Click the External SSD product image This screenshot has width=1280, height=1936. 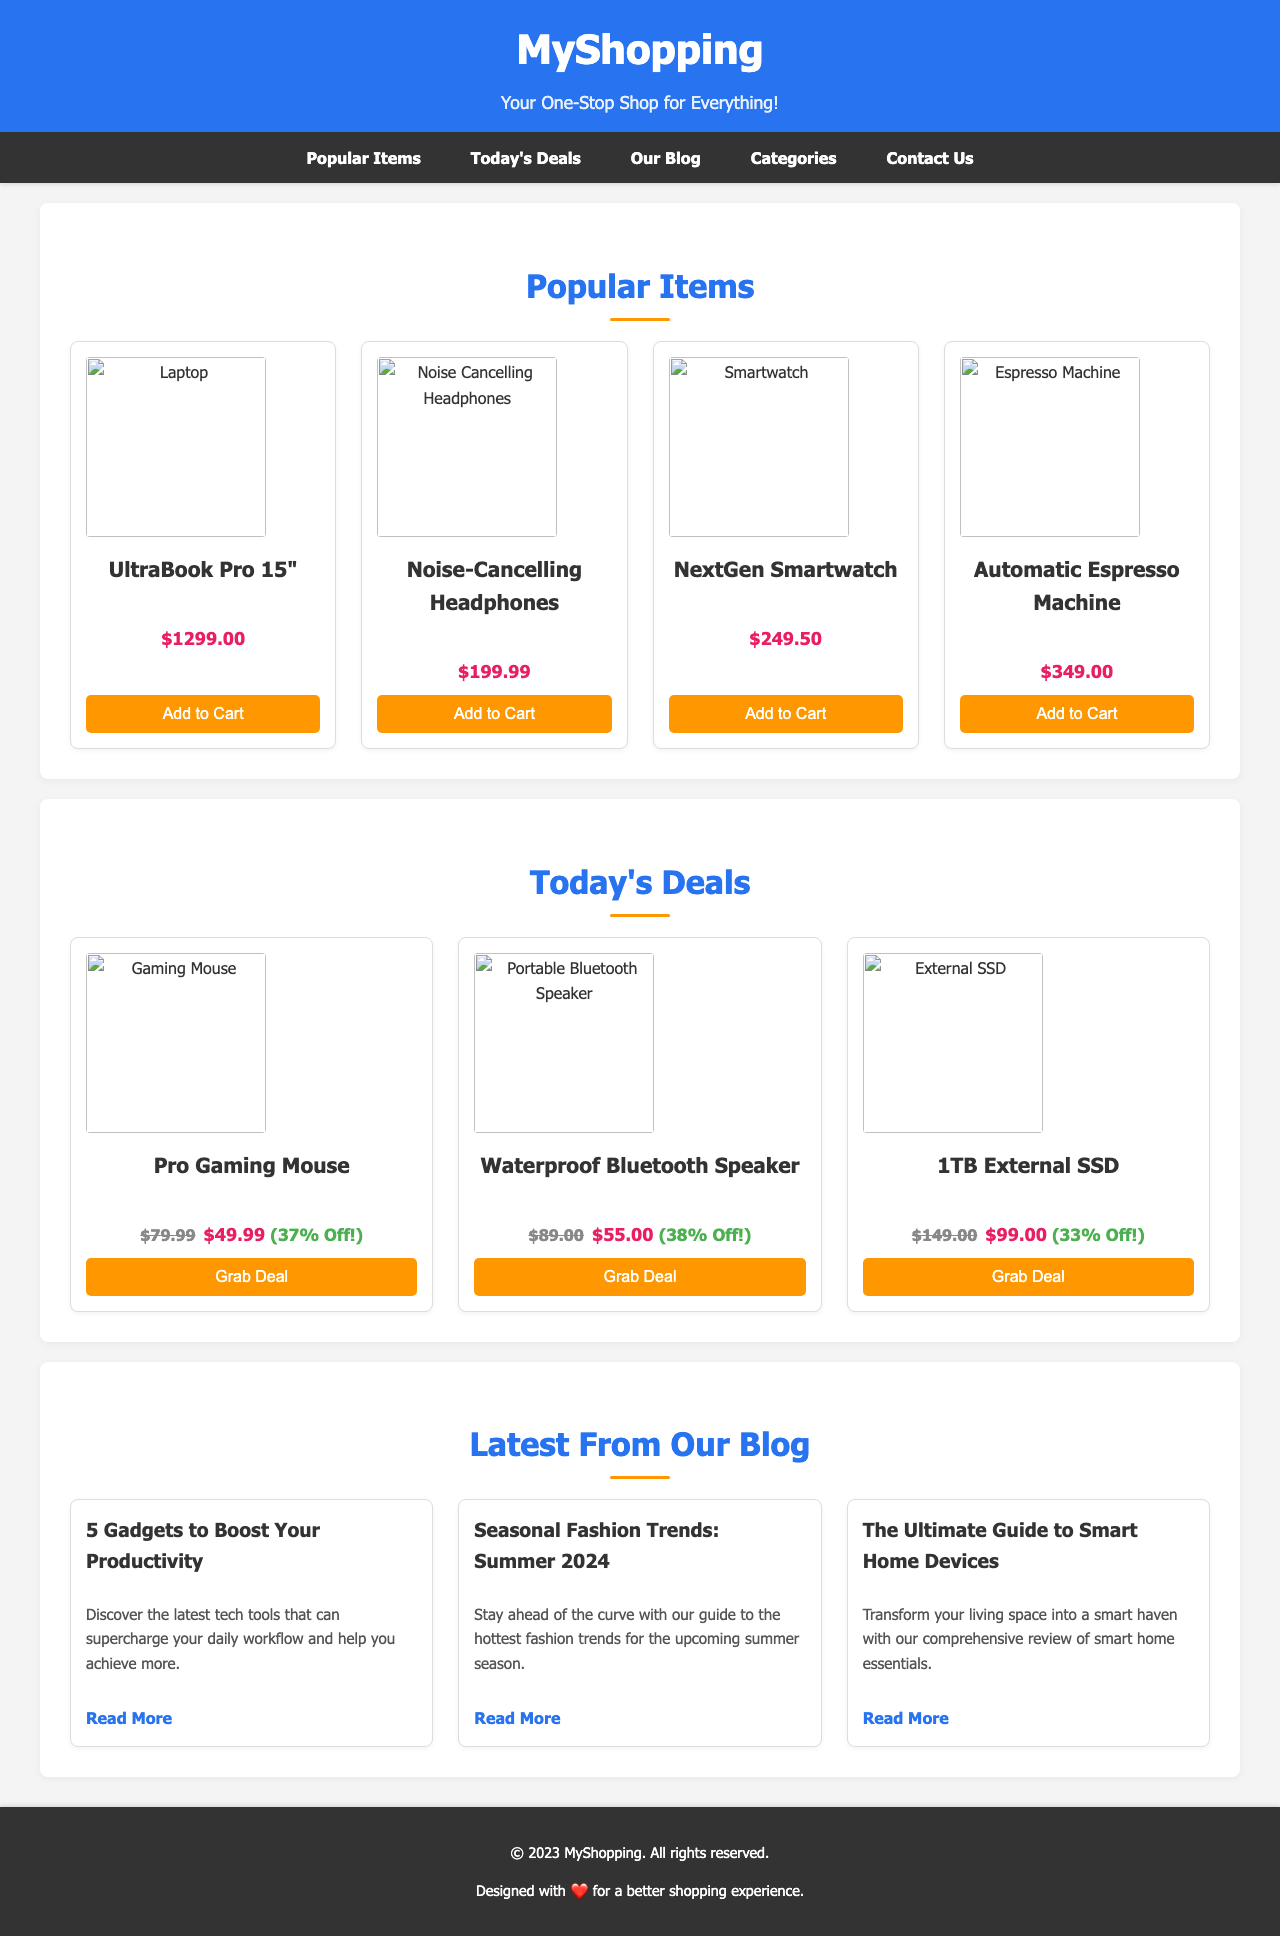pos(951,1043)
